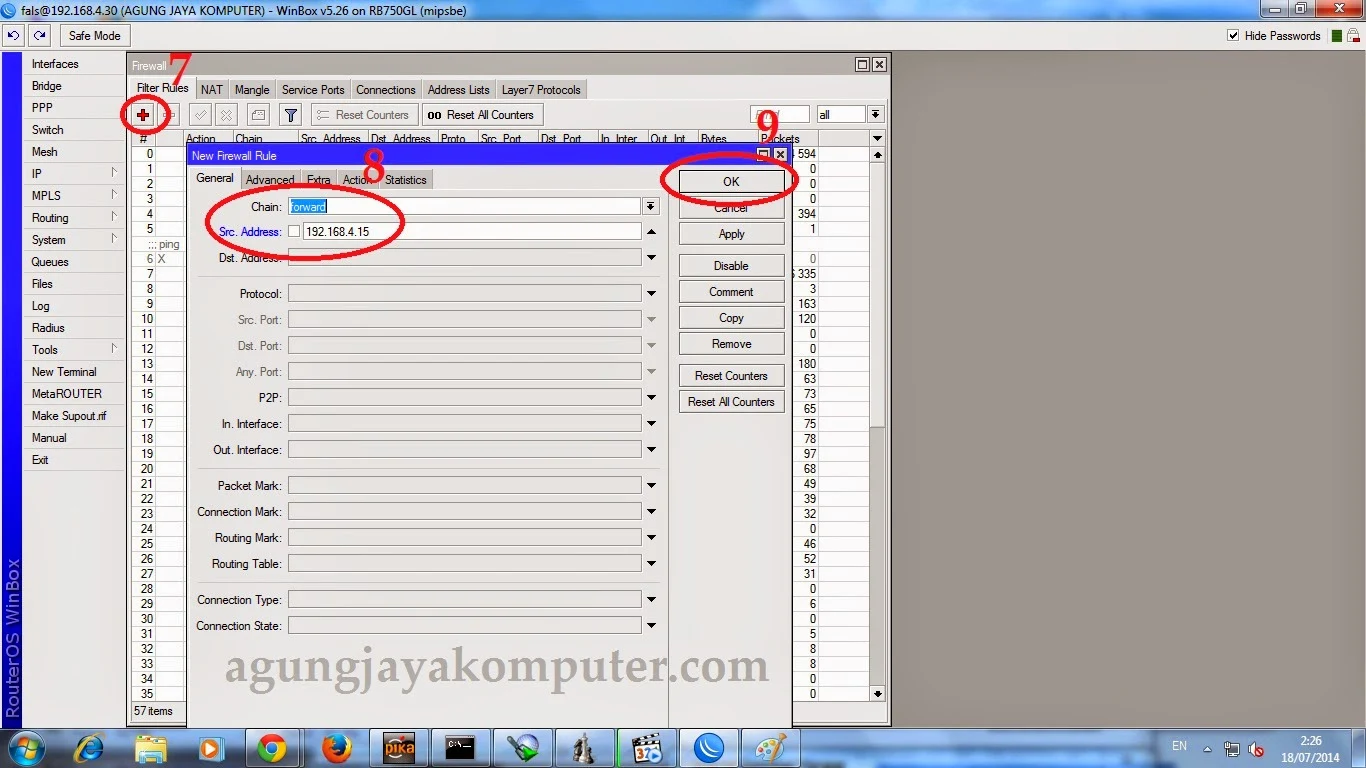Switch to the NAT tab
Image resolution: width=1366 pixels, height=768 pixels.
tap(212, 90)
